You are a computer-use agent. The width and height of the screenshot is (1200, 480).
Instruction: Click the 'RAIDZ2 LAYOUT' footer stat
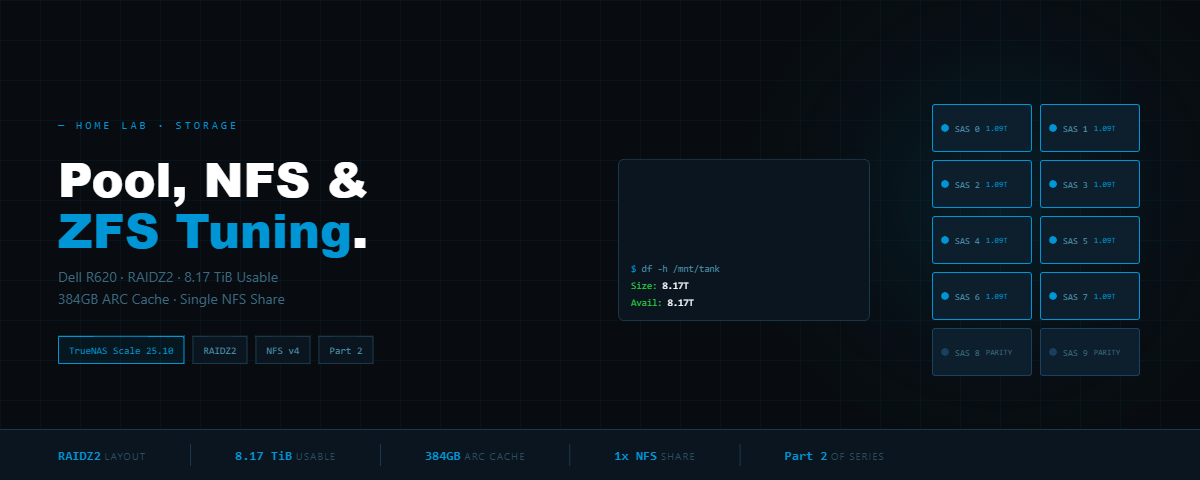(x=102, y=456)
